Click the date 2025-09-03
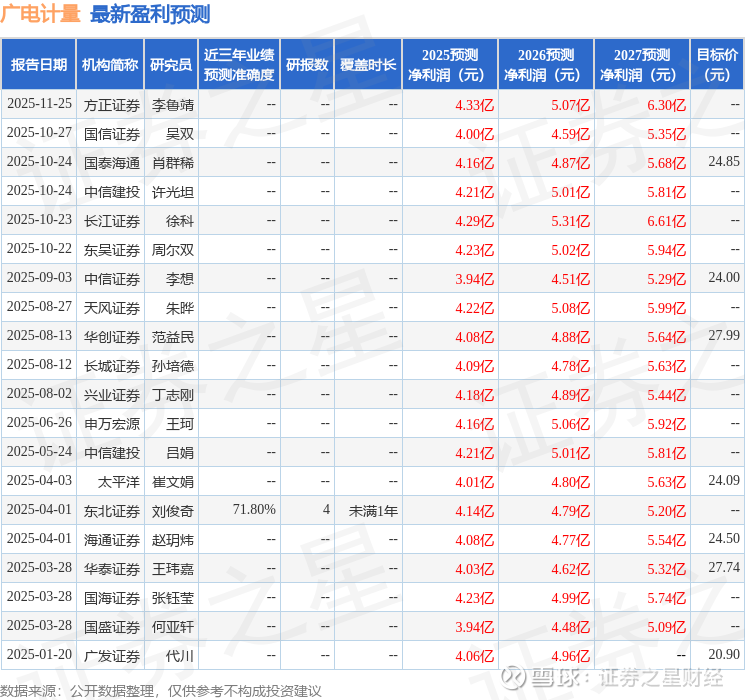 point(39,278)
